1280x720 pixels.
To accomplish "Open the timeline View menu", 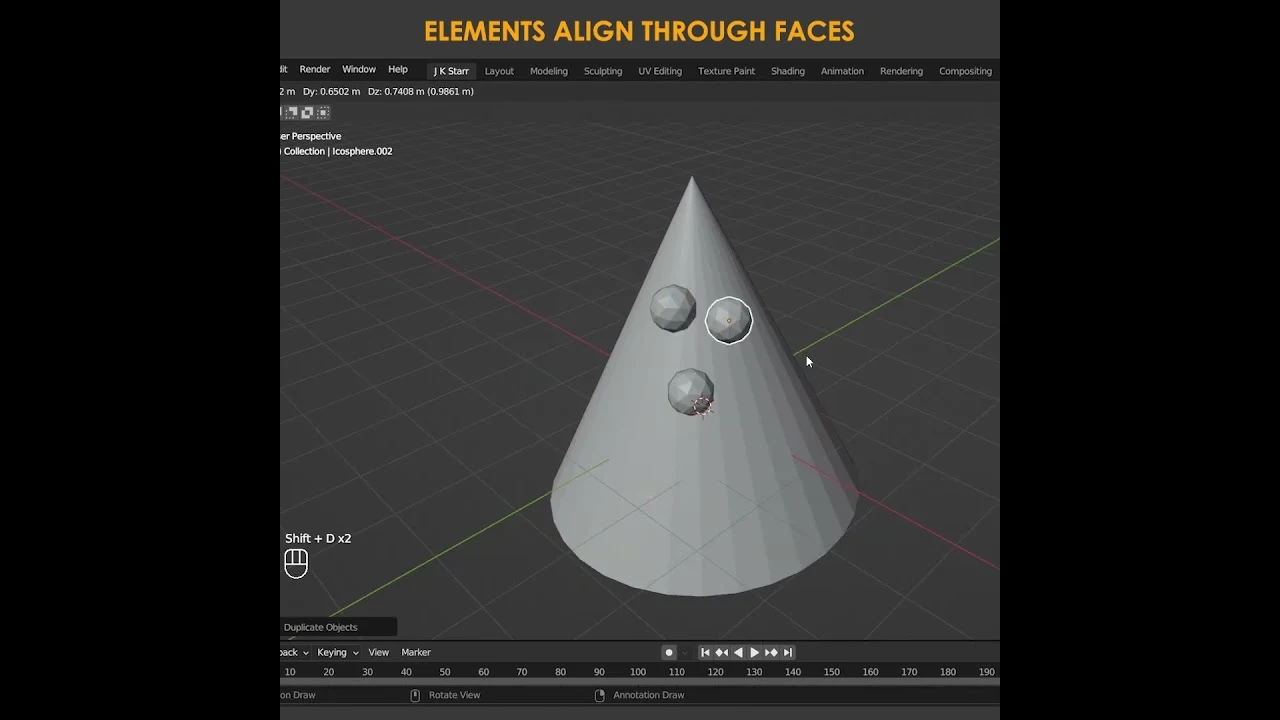I will click(379, 652).
